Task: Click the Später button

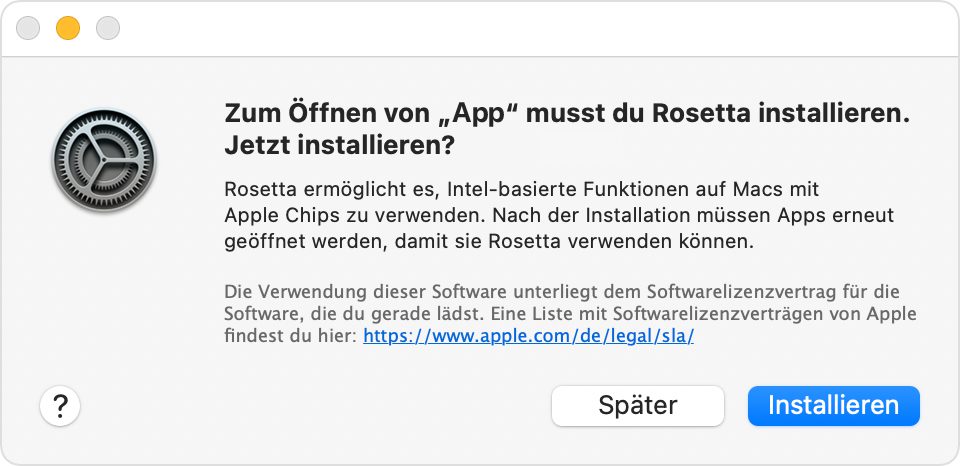Action: pyautogui.click(x=637, y=405)
